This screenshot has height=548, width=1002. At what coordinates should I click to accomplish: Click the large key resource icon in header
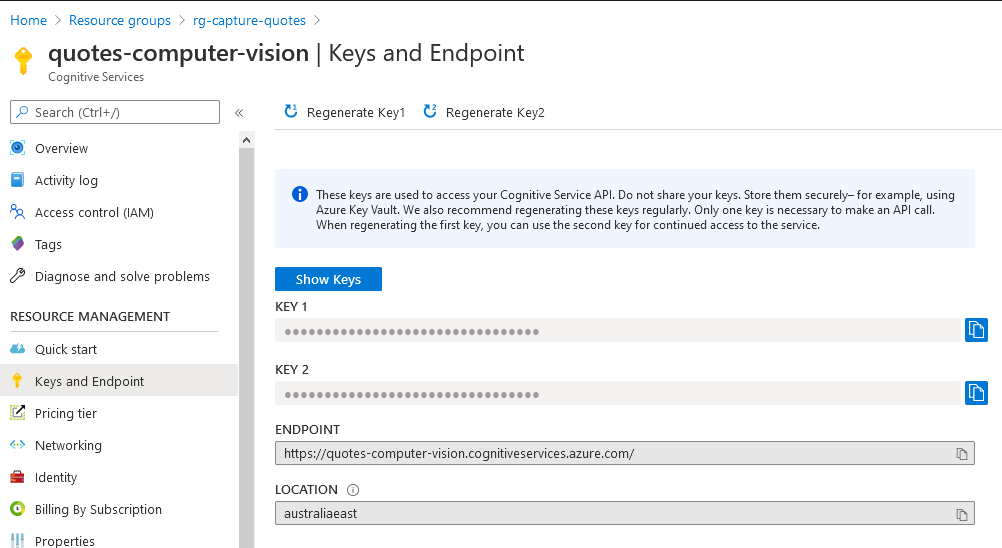tap(23, 61)
